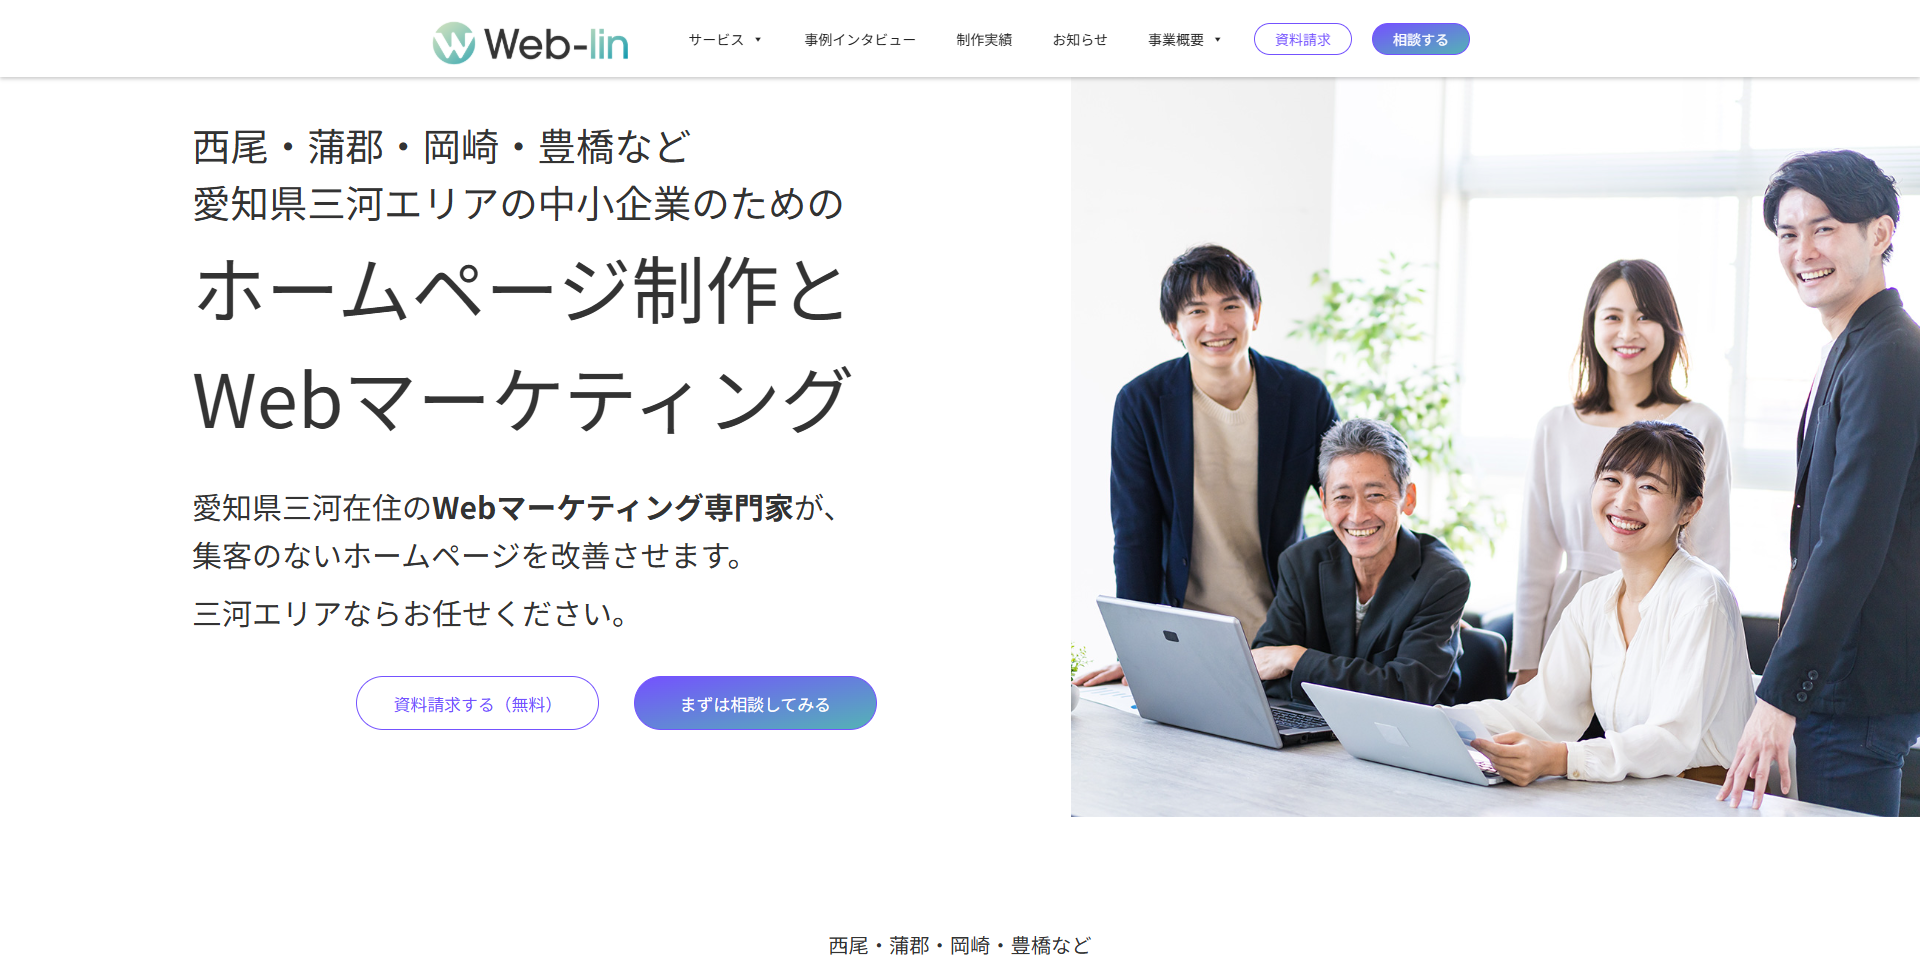
Task: Open 事例インタビュー page
Action: pos(860,40)
